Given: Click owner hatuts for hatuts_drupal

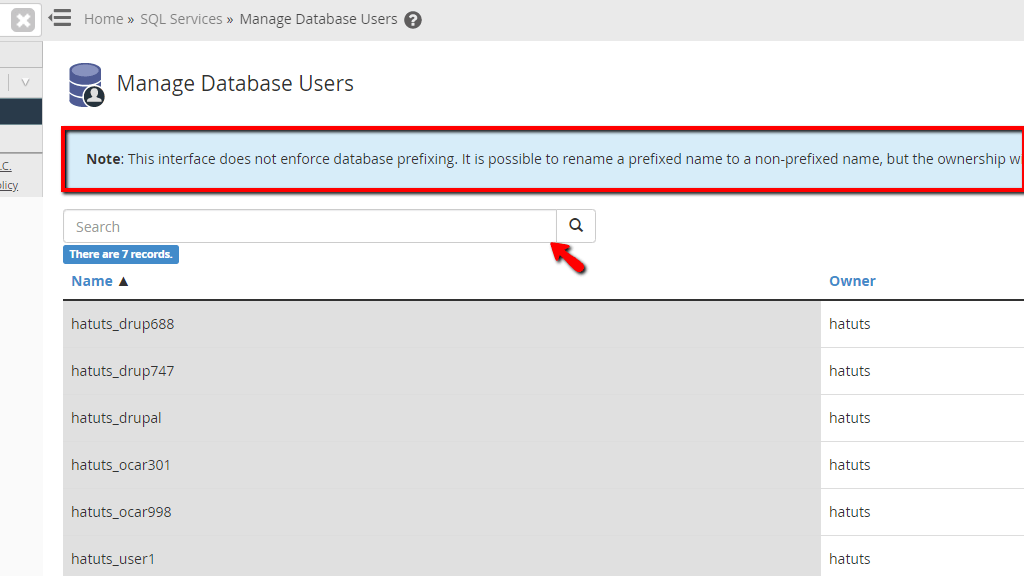Looking at the screenshot, I should coord(849,418).
